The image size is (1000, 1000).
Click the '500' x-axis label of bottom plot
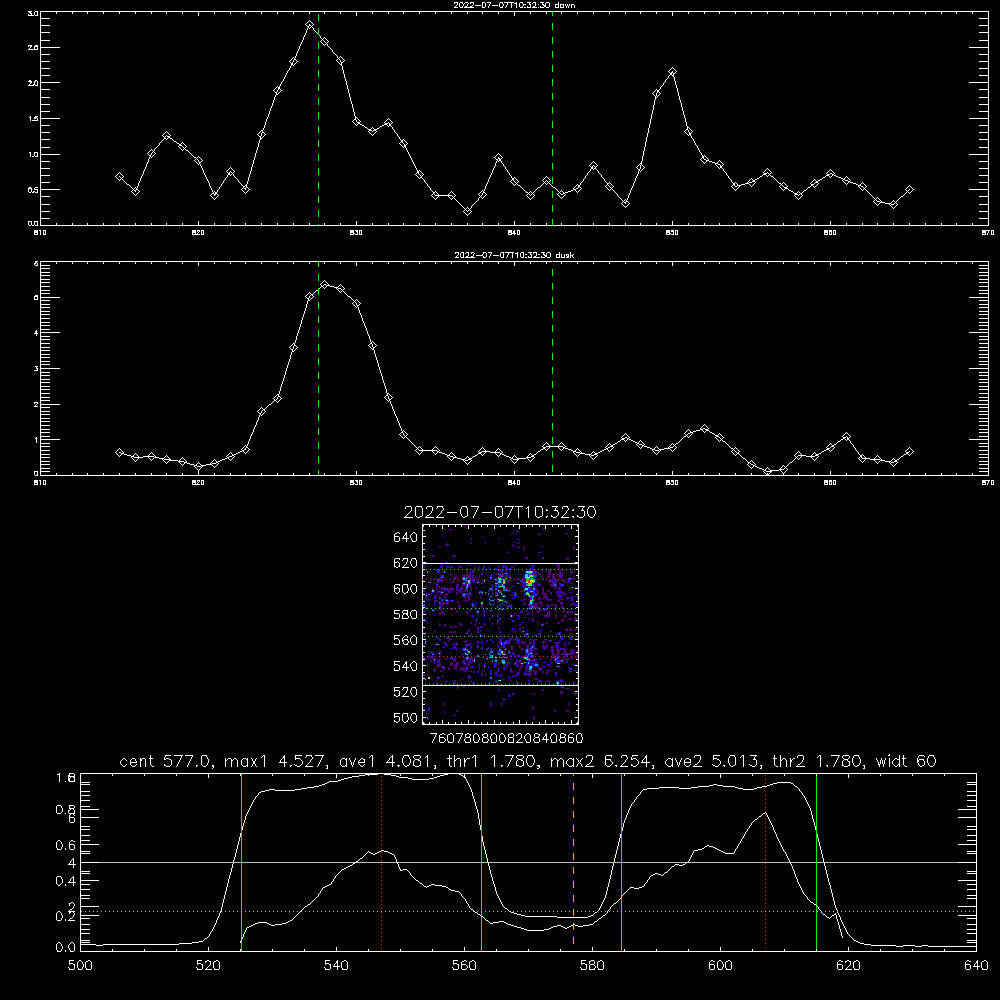click(80, 966)
